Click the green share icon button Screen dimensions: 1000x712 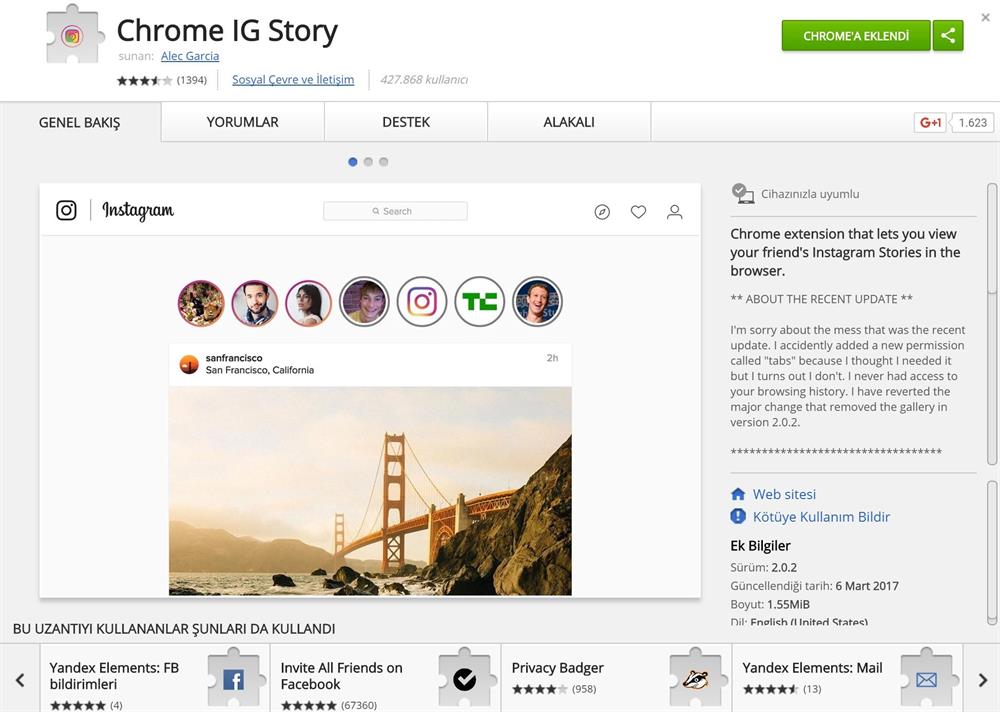(x=948, y=36)
